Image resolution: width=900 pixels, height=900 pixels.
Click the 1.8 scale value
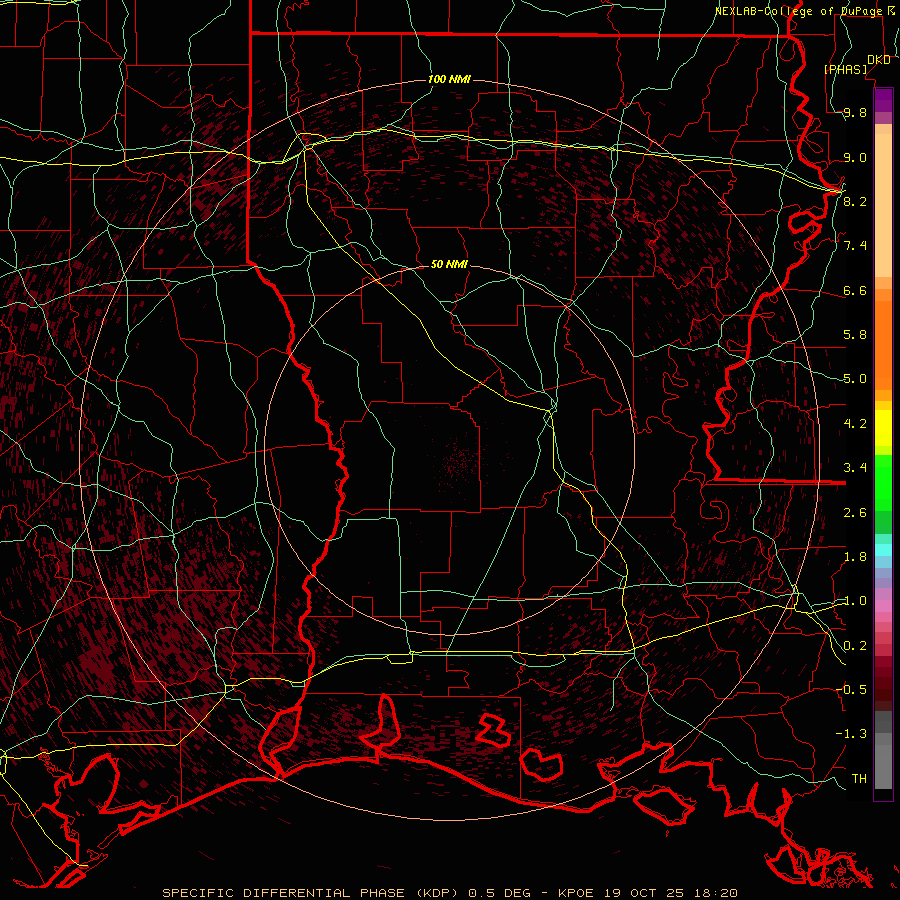pyautogui.click(x=855, y=556)
